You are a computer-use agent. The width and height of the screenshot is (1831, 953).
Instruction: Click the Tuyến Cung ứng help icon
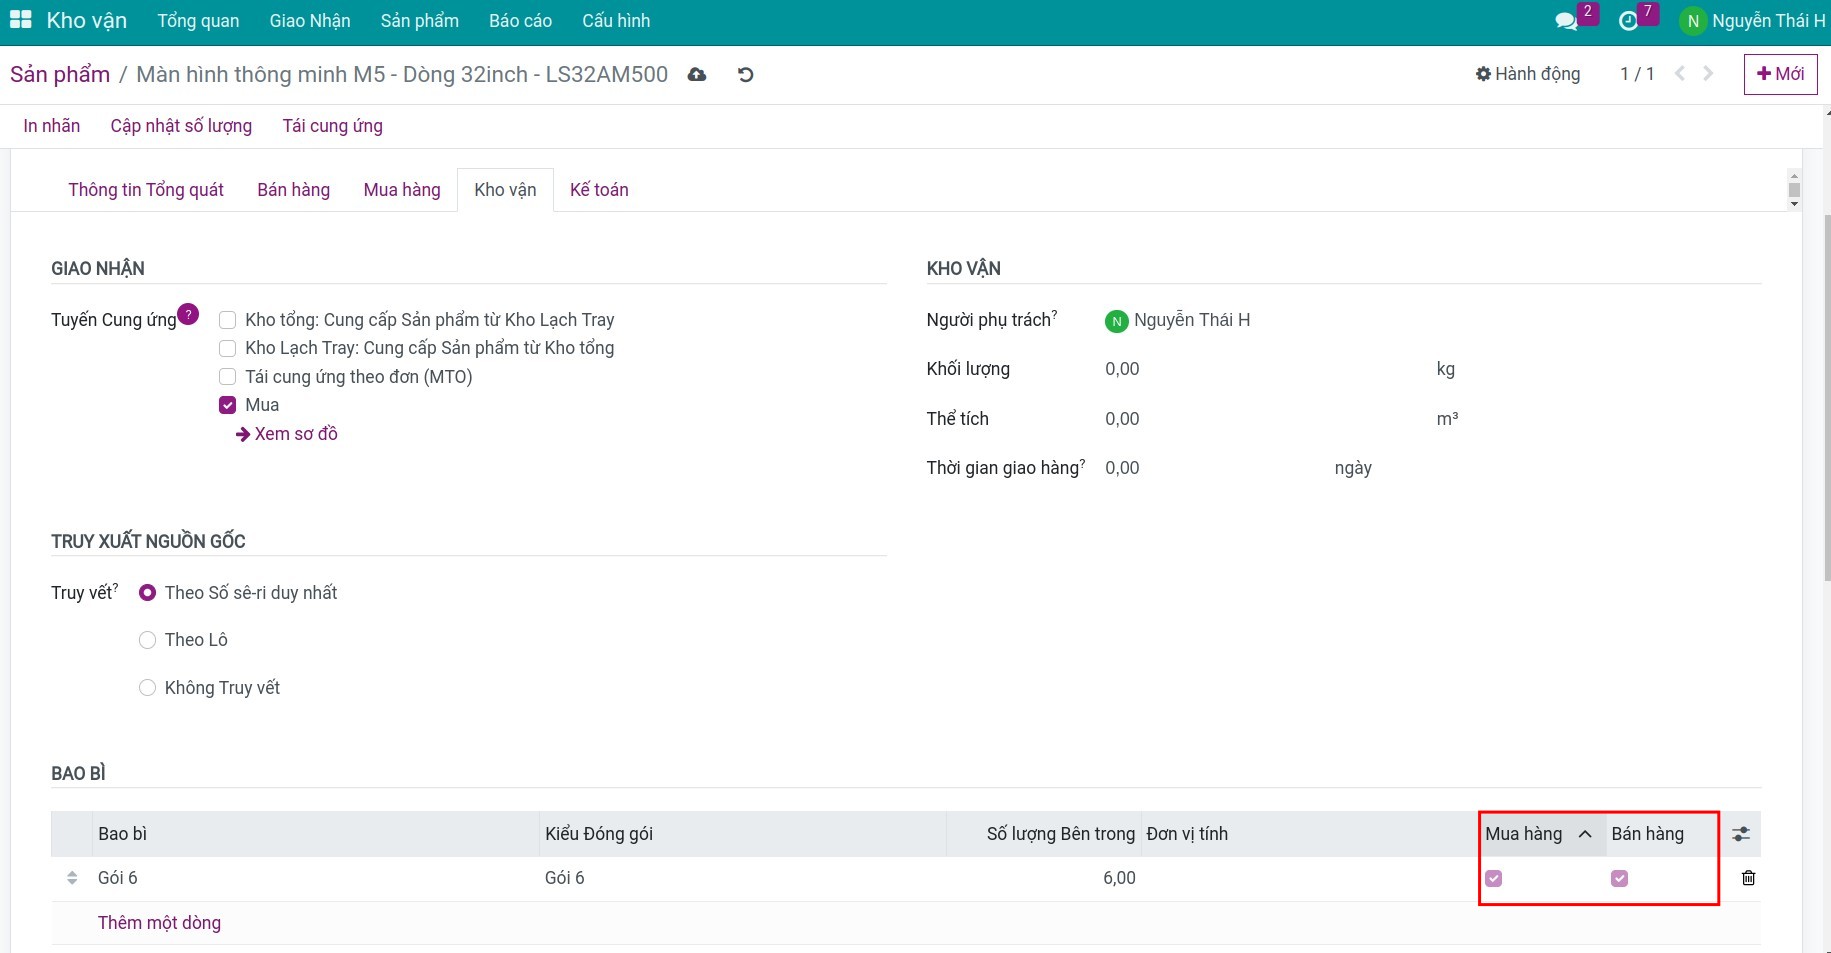[188, 314]
